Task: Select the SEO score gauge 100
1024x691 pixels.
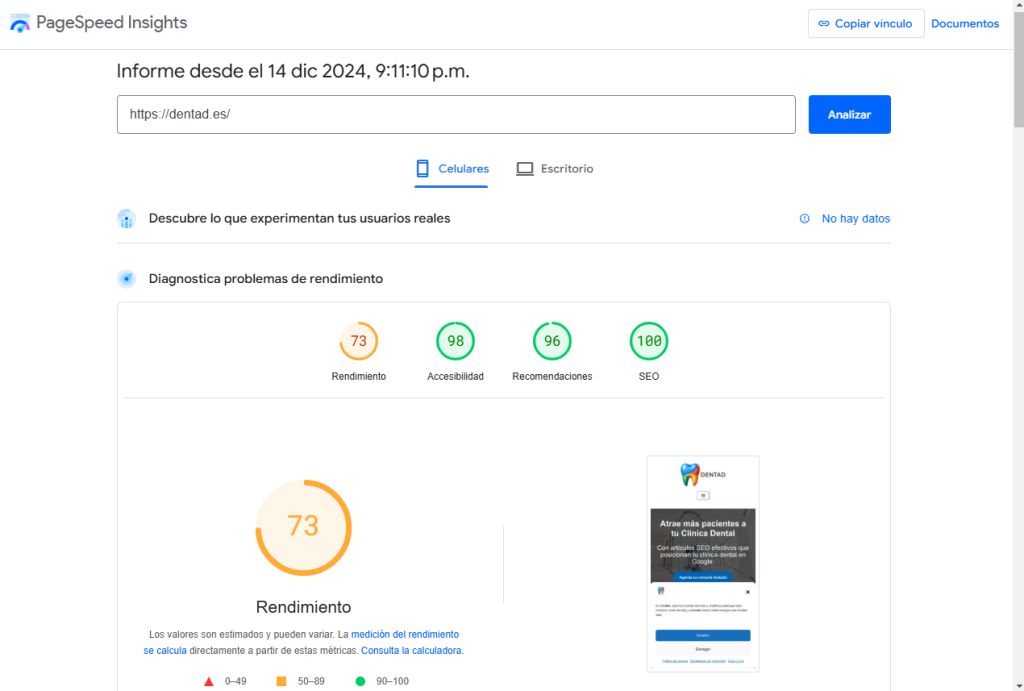Action: point(649,342)
